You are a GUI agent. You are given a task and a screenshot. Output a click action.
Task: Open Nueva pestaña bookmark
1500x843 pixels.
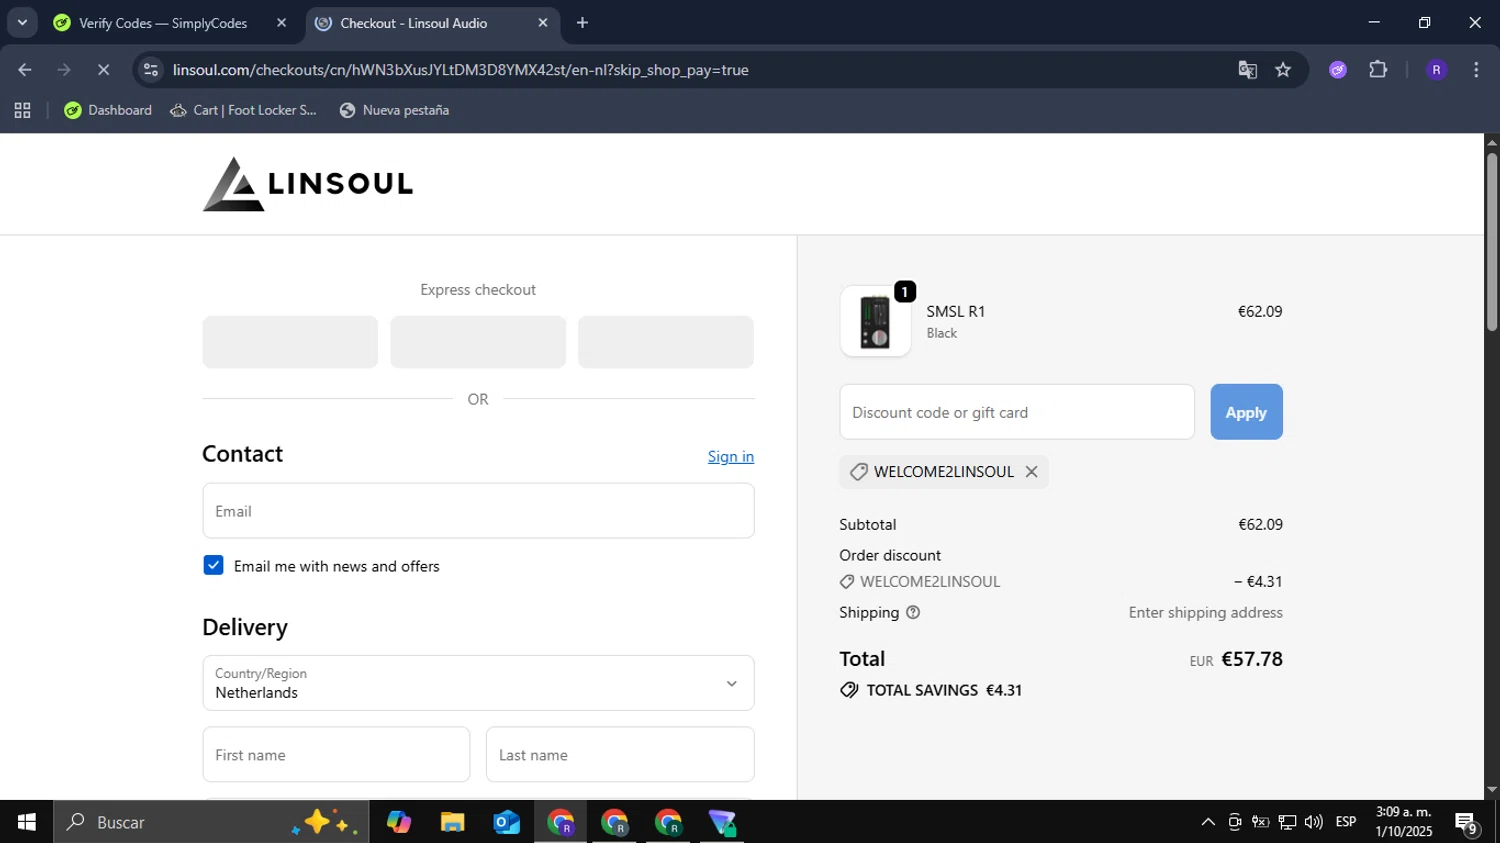pos(394,110)
